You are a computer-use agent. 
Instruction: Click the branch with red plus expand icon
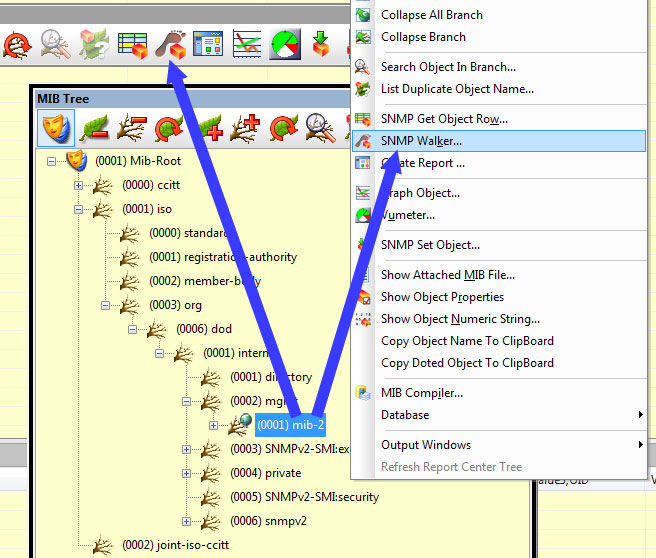[245, 128]
